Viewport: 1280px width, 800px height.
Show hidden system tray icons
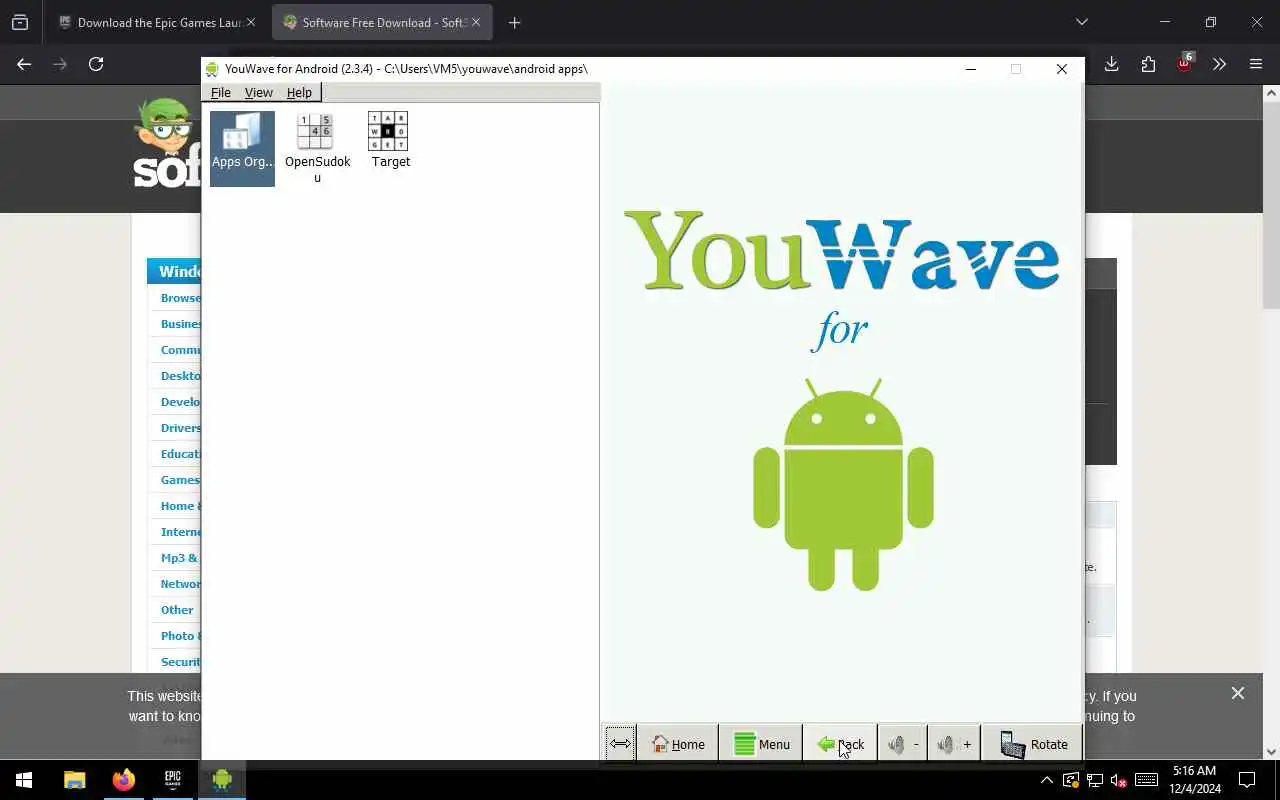coord(1046,780)
